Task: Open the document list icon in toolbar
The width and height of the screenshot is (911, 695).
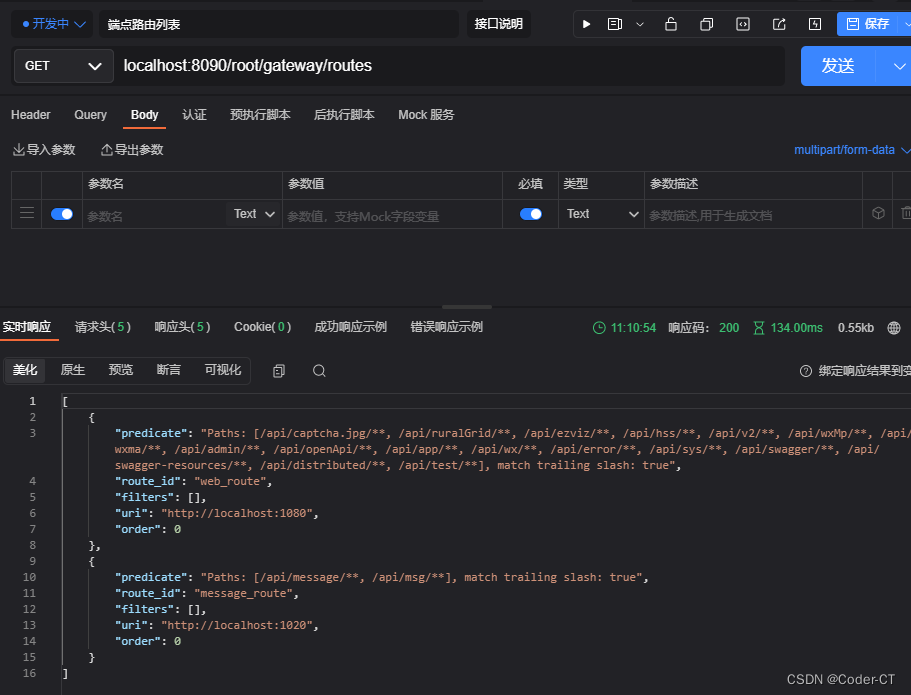Action: (615, 24)
